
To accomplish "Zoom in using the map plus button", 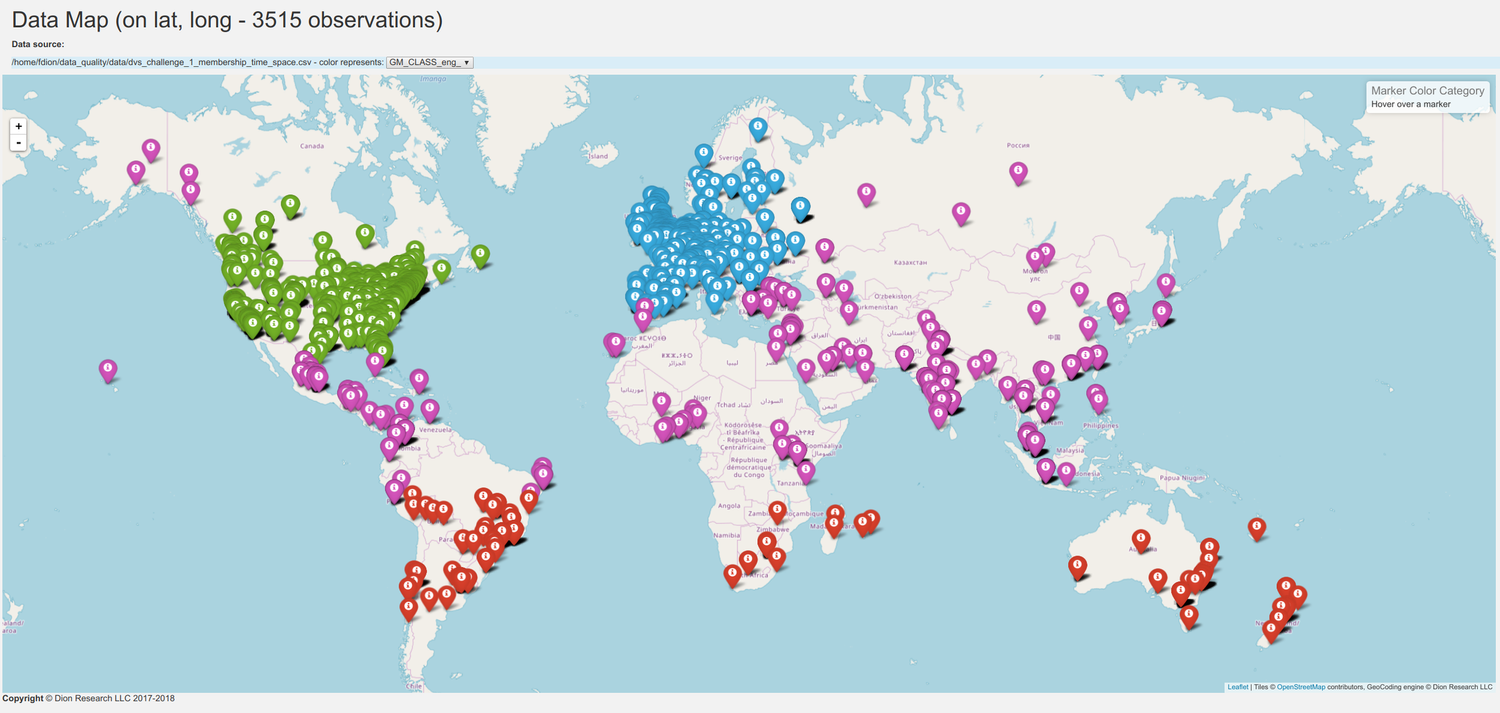I will [x=18, y=126].
